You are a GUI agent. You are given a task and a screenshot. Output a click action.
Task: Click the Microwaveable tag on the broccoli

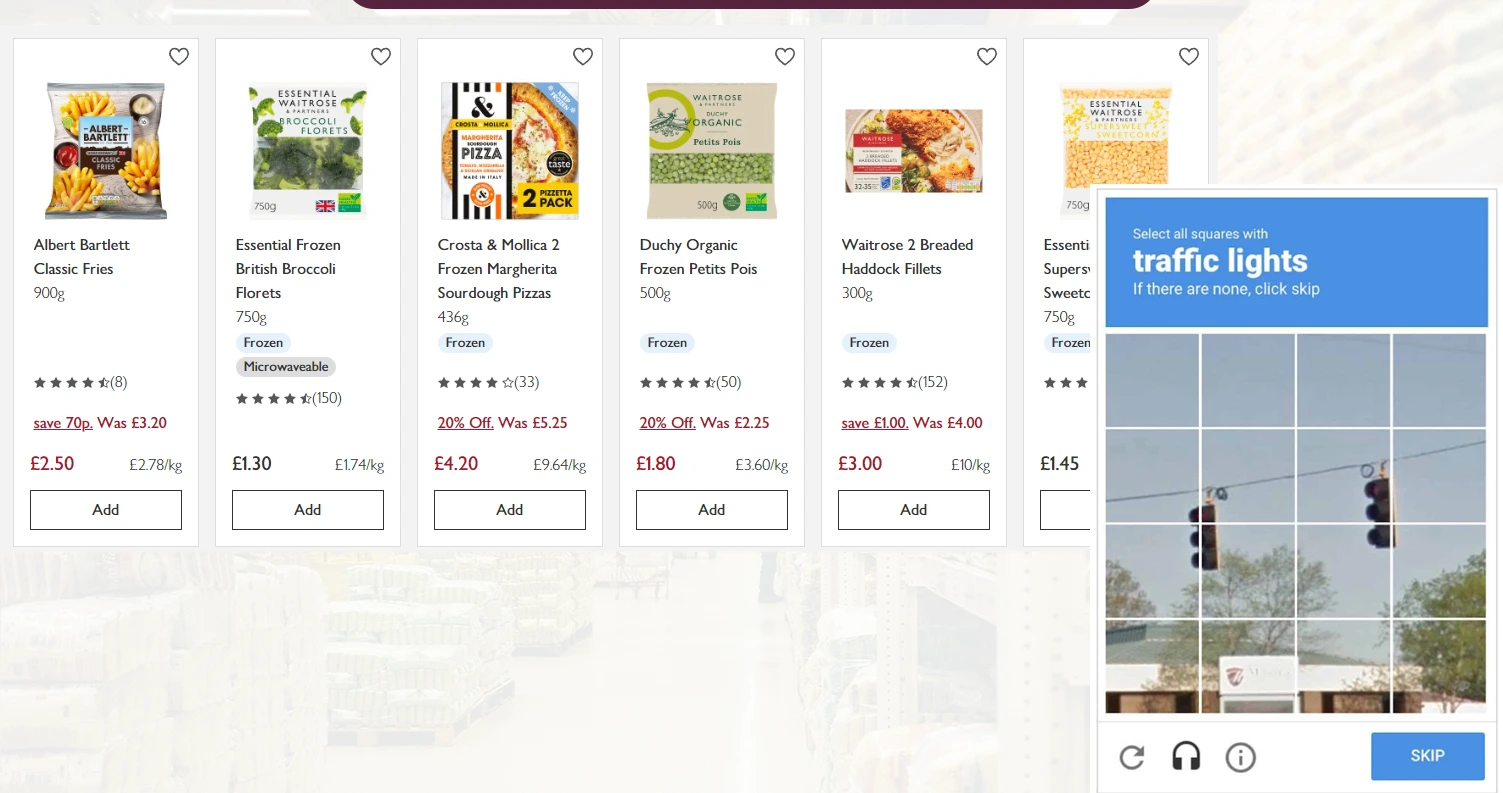click(x=286, y=367)
